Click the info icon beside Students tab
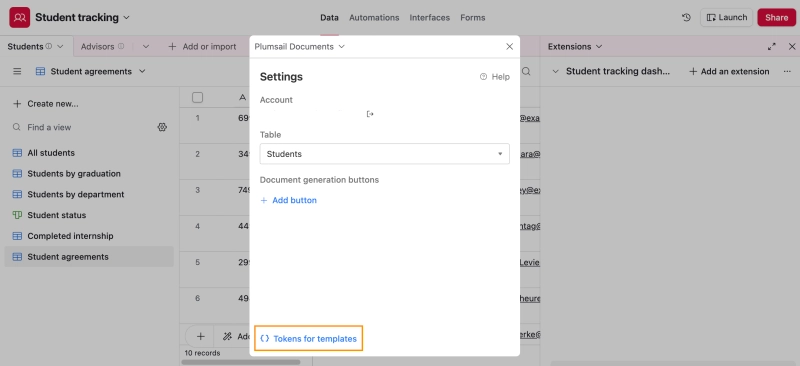 (48, 46)
